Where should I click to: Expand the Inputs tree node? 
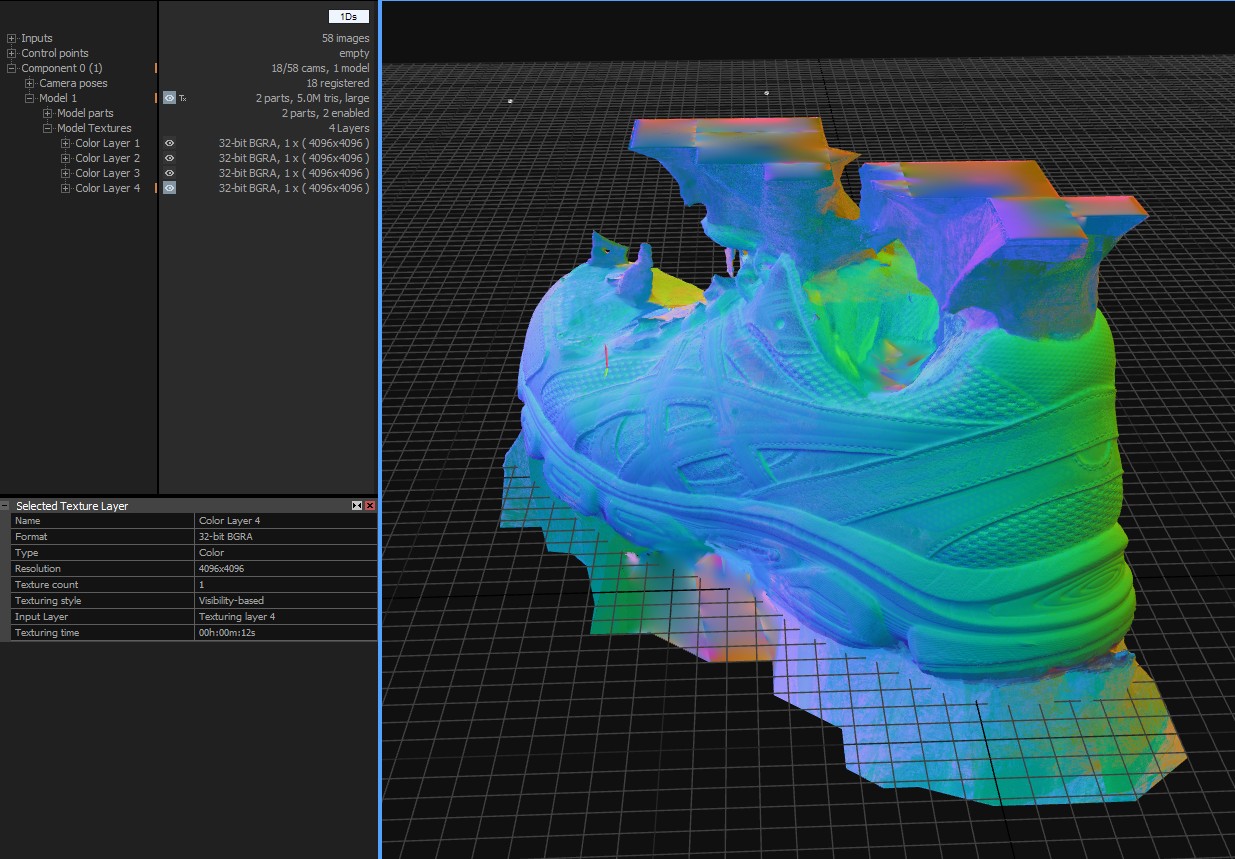coord(12,38)
